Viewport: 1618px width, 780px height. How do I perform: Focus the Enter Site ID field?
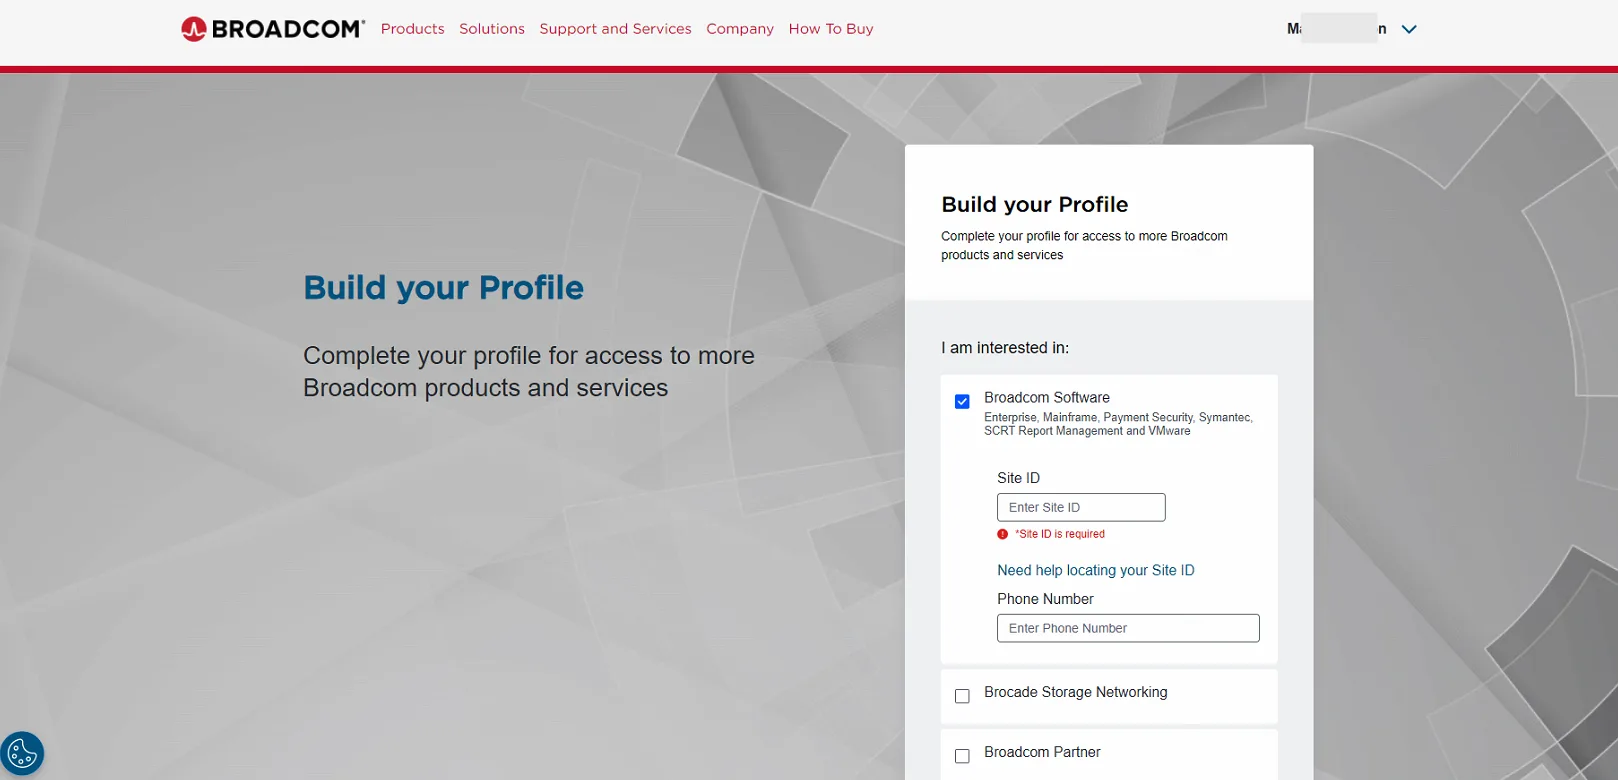click(1081, 507)
